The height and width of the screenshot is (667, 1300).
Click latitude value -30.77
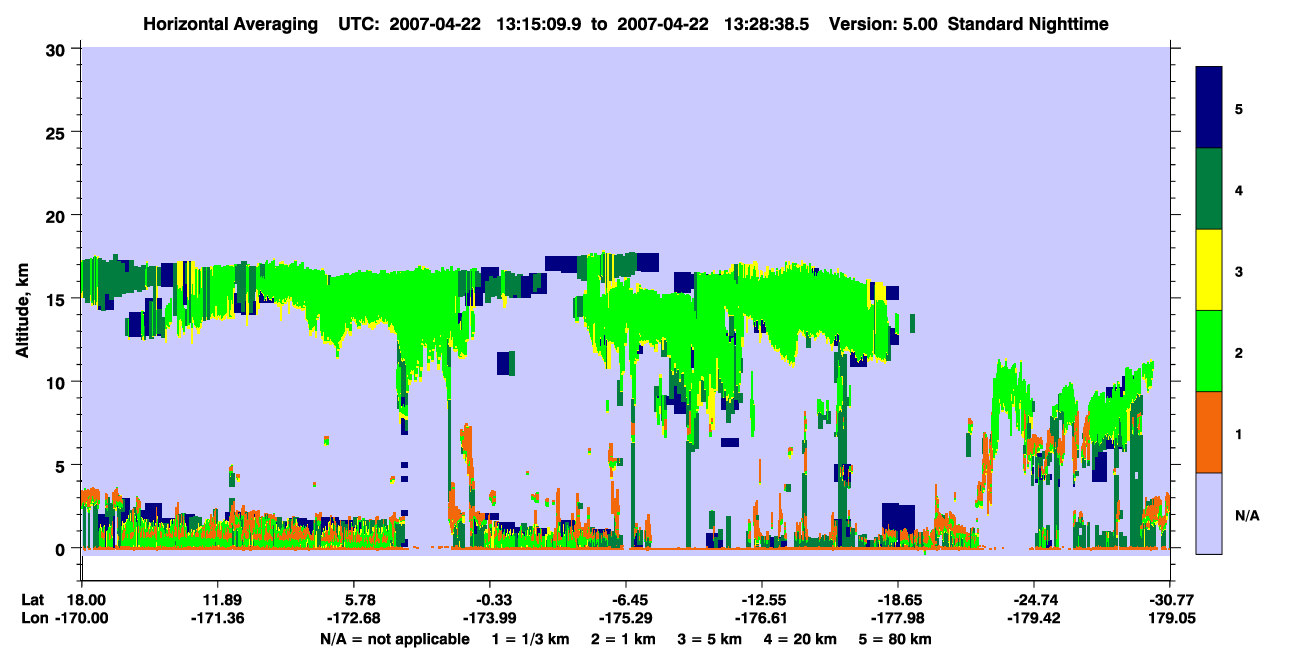pyautogui.click(x=1170, y=600)
